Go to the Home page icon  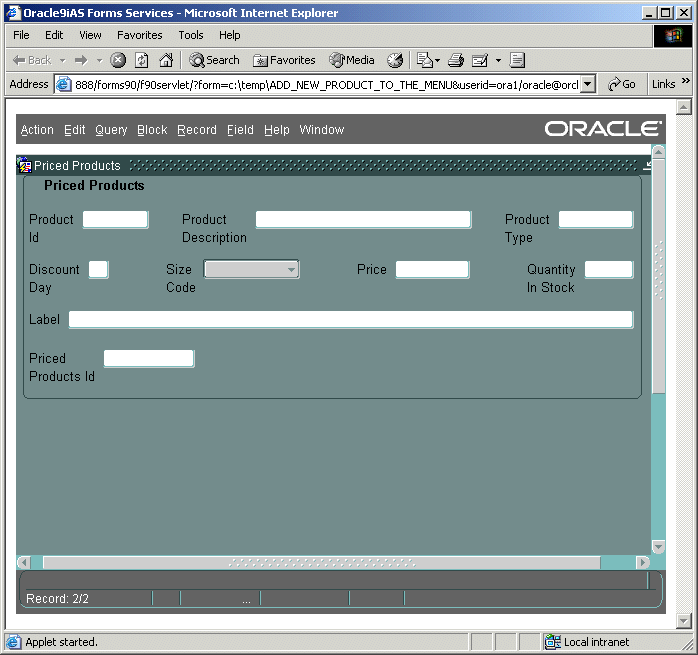click(166, 60)
